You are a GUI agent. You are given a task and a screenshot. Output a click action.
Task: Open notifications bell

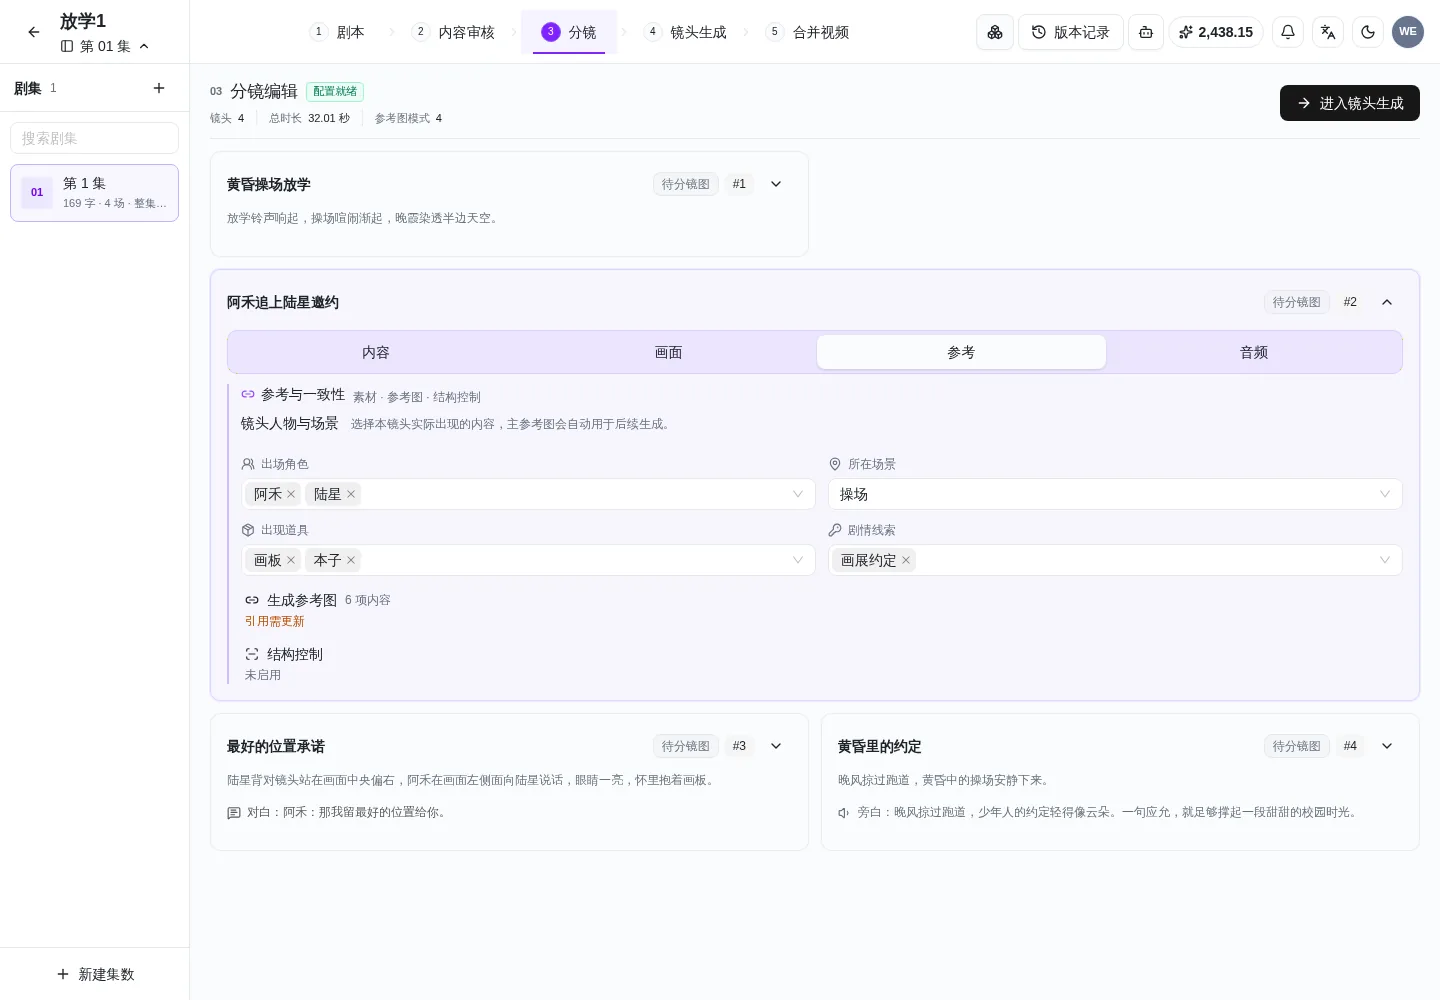click(x=1288, y=32)
